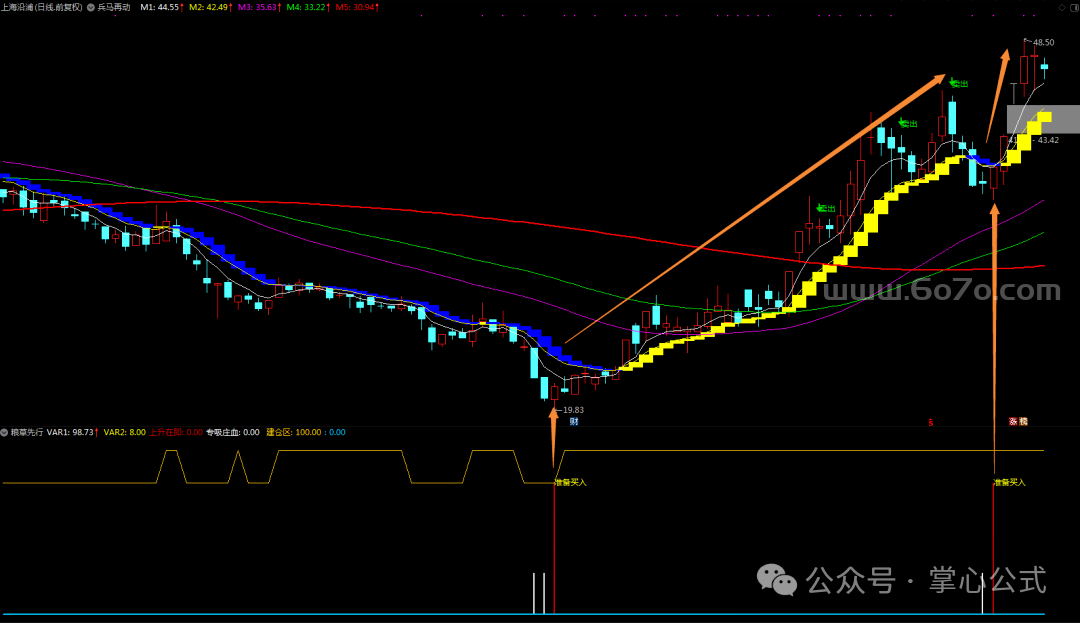Click the 19.83 low price label
Screen dimensions: 1080x623
(572, 410)
